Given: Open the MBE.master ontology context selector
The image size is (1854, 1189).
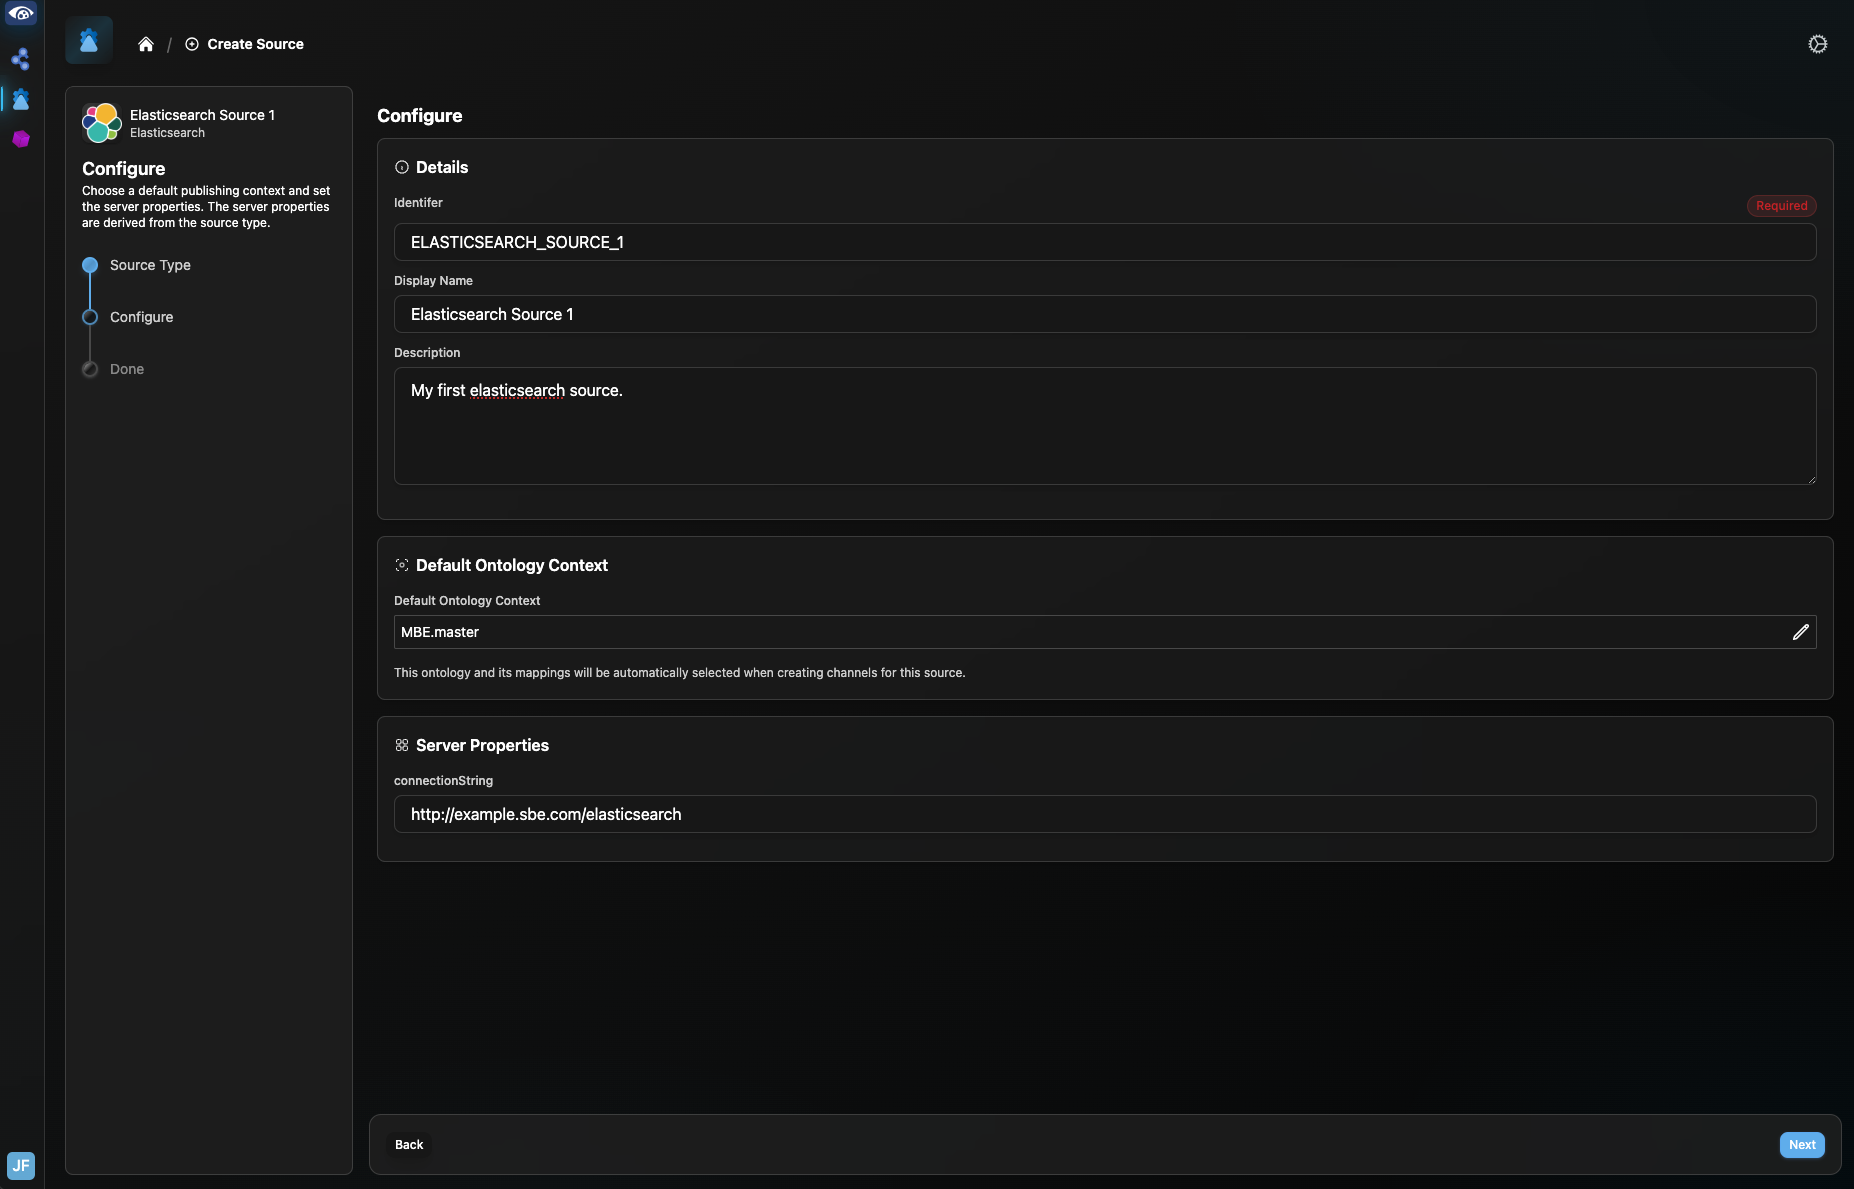Looking at the screenshot, I should pos(1090,632).
